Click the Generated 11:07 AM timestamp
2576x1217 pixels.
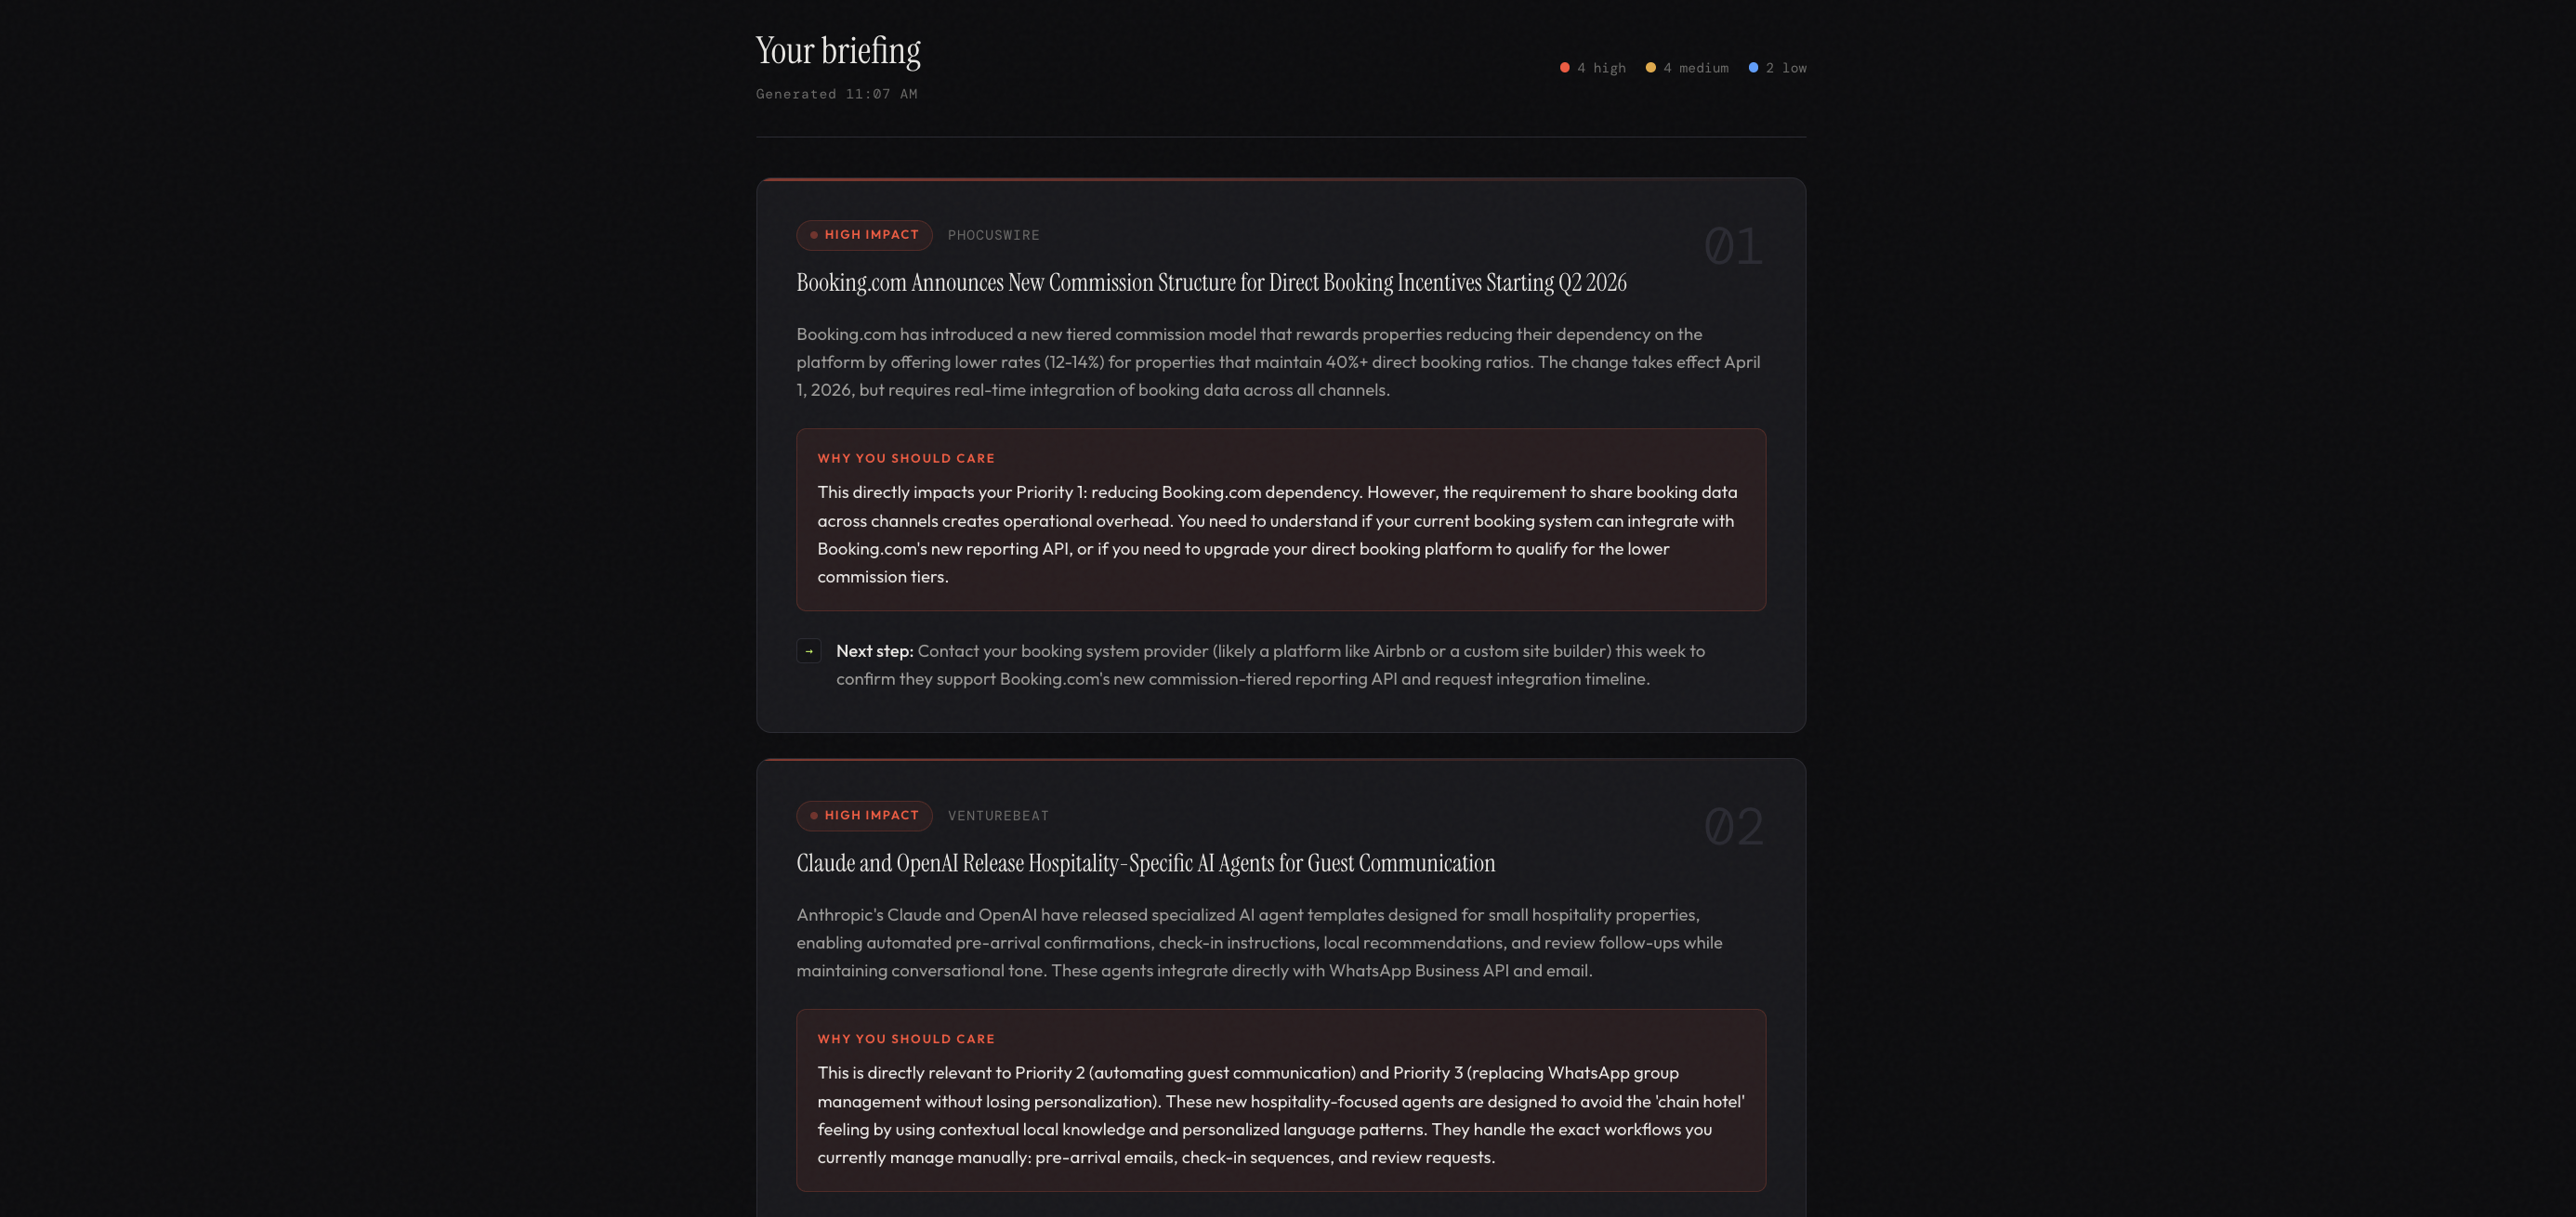pos(836,94)
